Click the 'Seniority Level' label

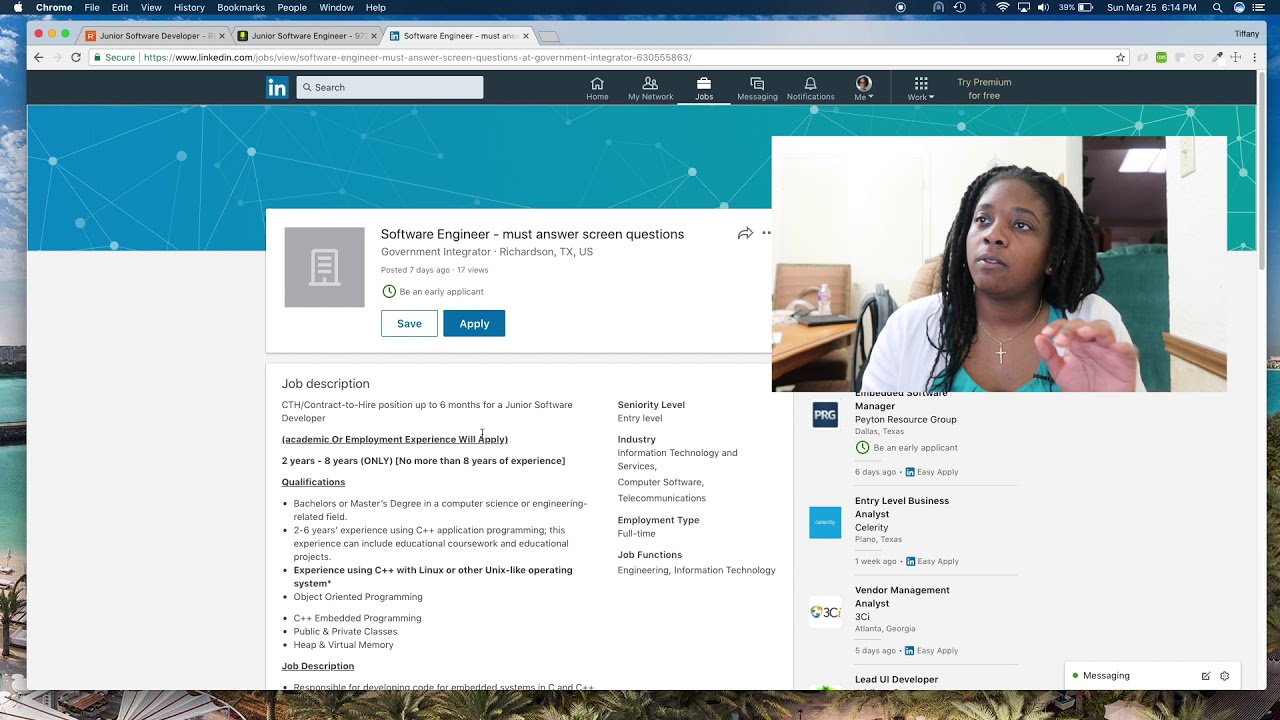click(651, 405)
